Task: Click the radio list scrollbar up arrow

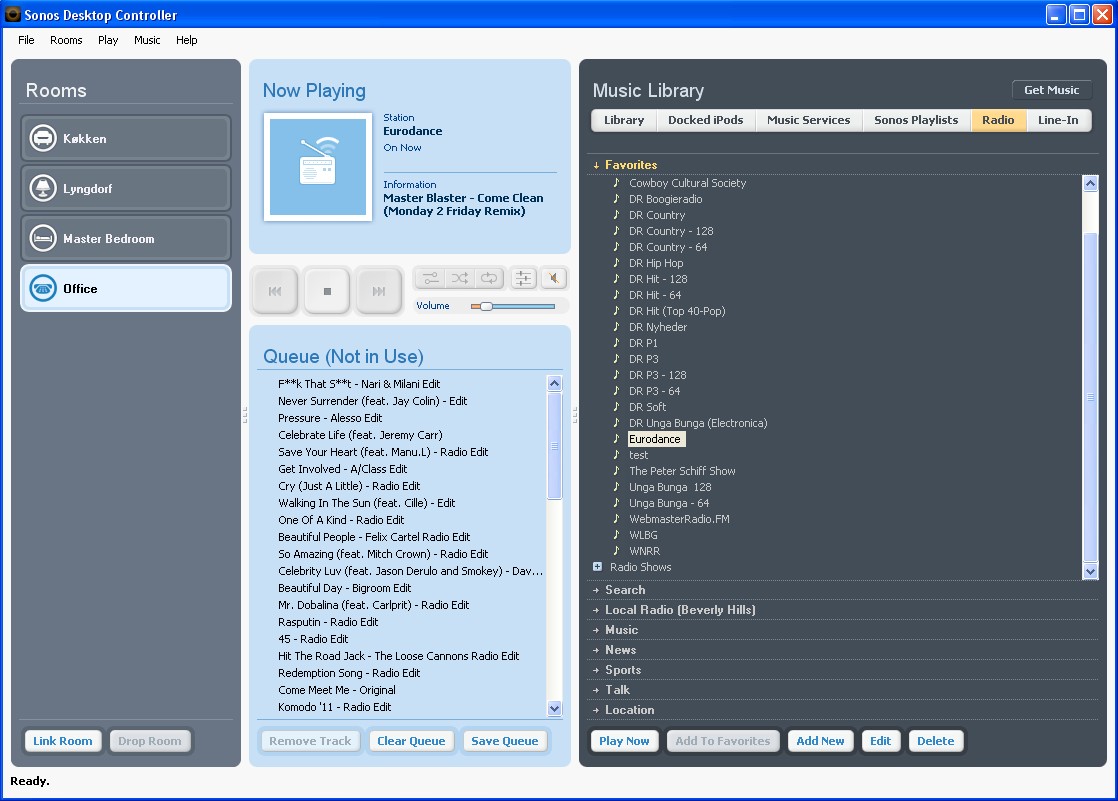Action: pos(1090,183)
